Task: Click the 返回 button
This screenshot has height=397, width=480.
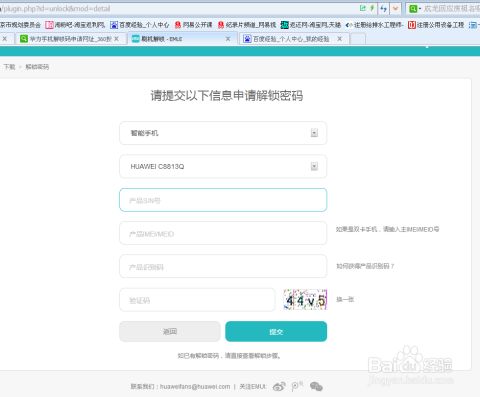Action: coord(170,331)
